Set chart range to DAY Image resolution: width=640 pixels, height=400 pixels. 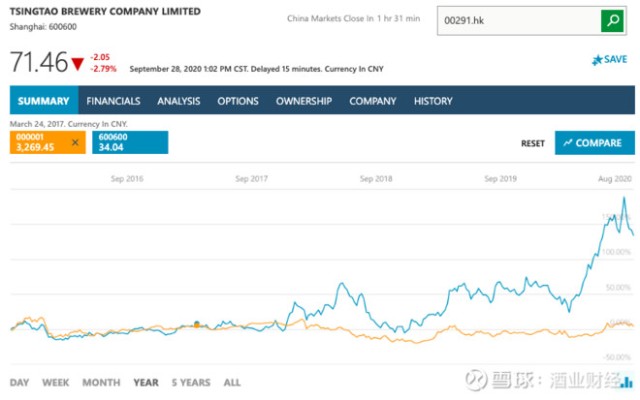19,382
